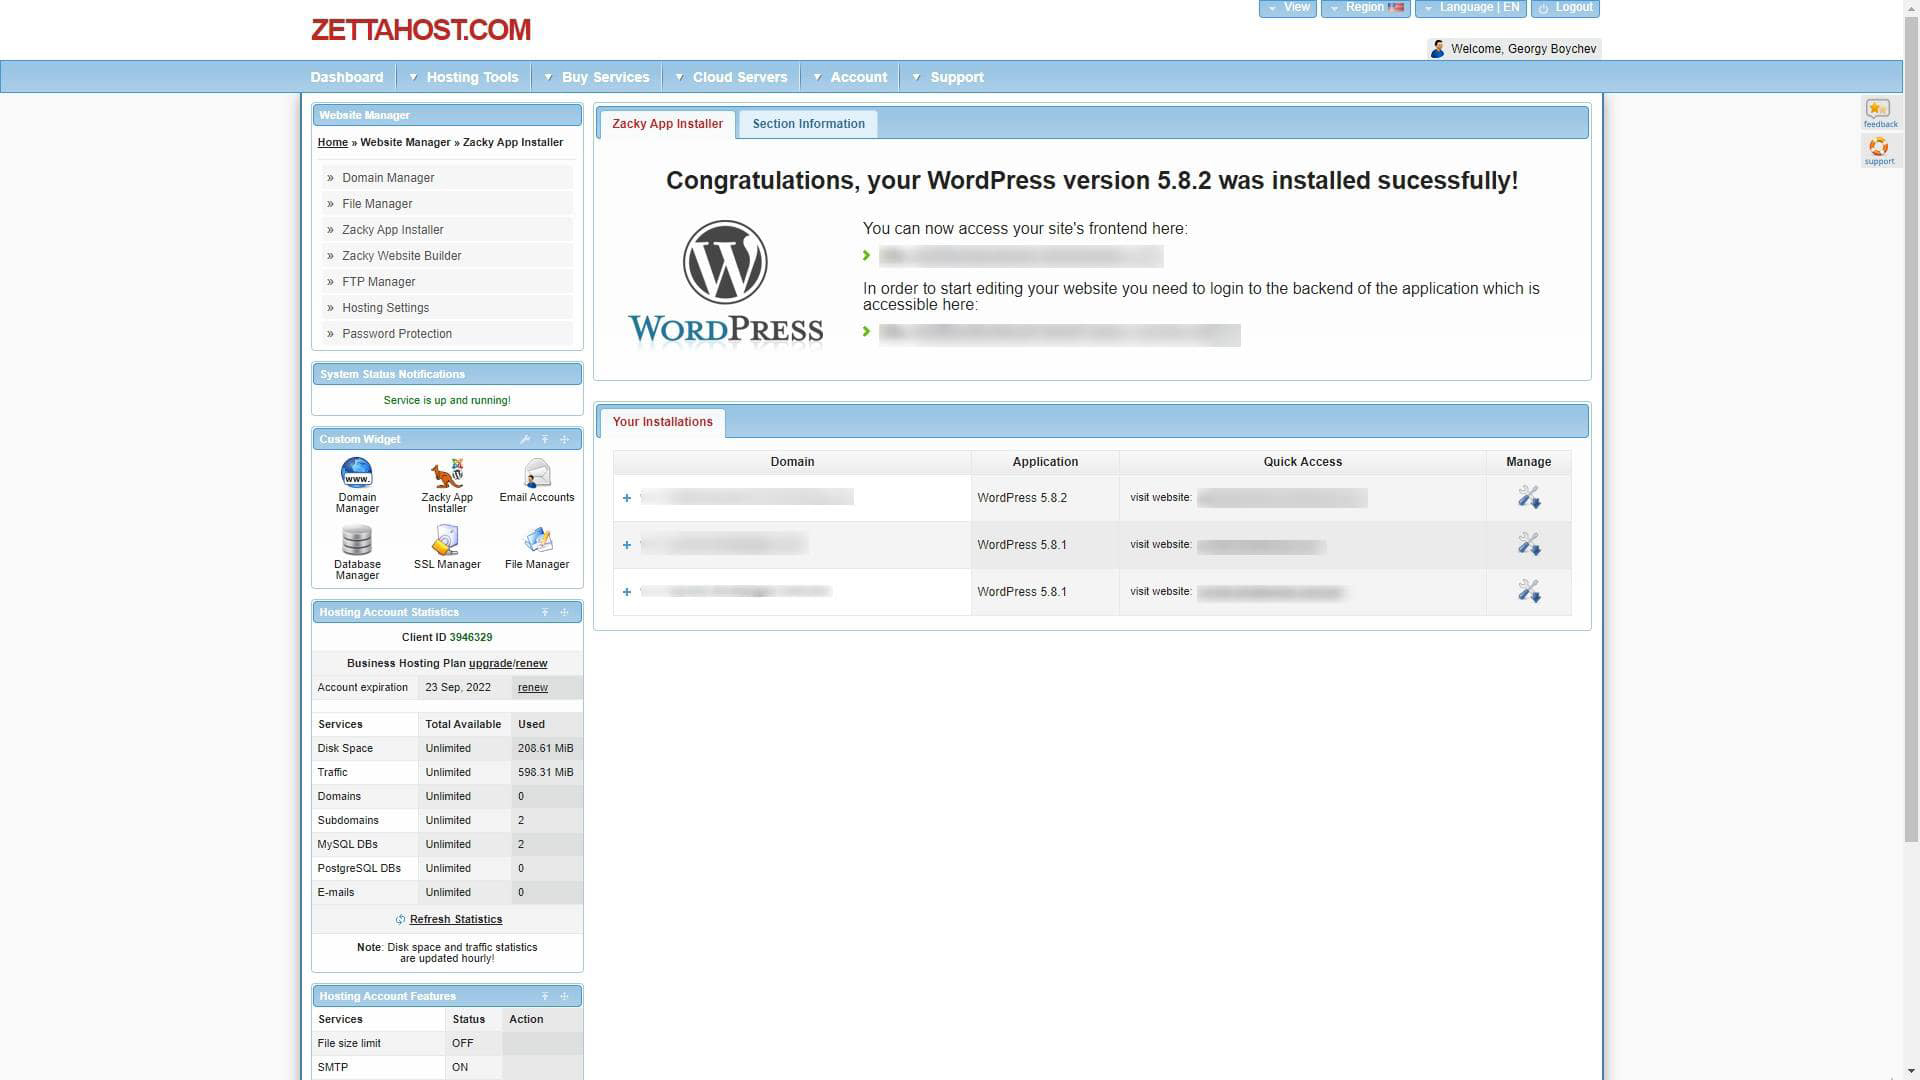Open the Account menu

(850, 77)
